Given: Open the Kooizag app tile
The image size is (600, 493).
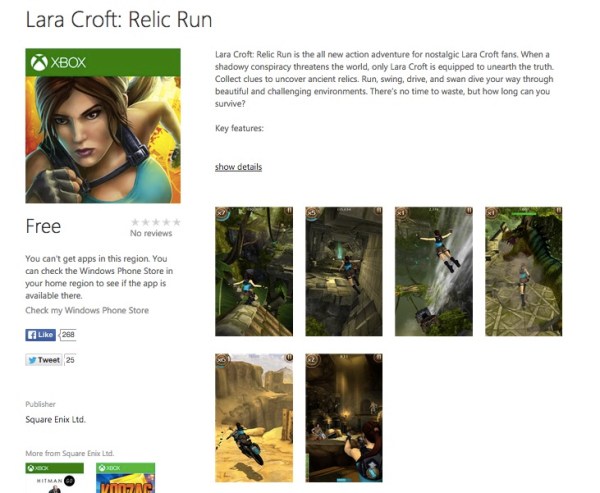Looking at the screenshot, I should [x=126, y=478].
